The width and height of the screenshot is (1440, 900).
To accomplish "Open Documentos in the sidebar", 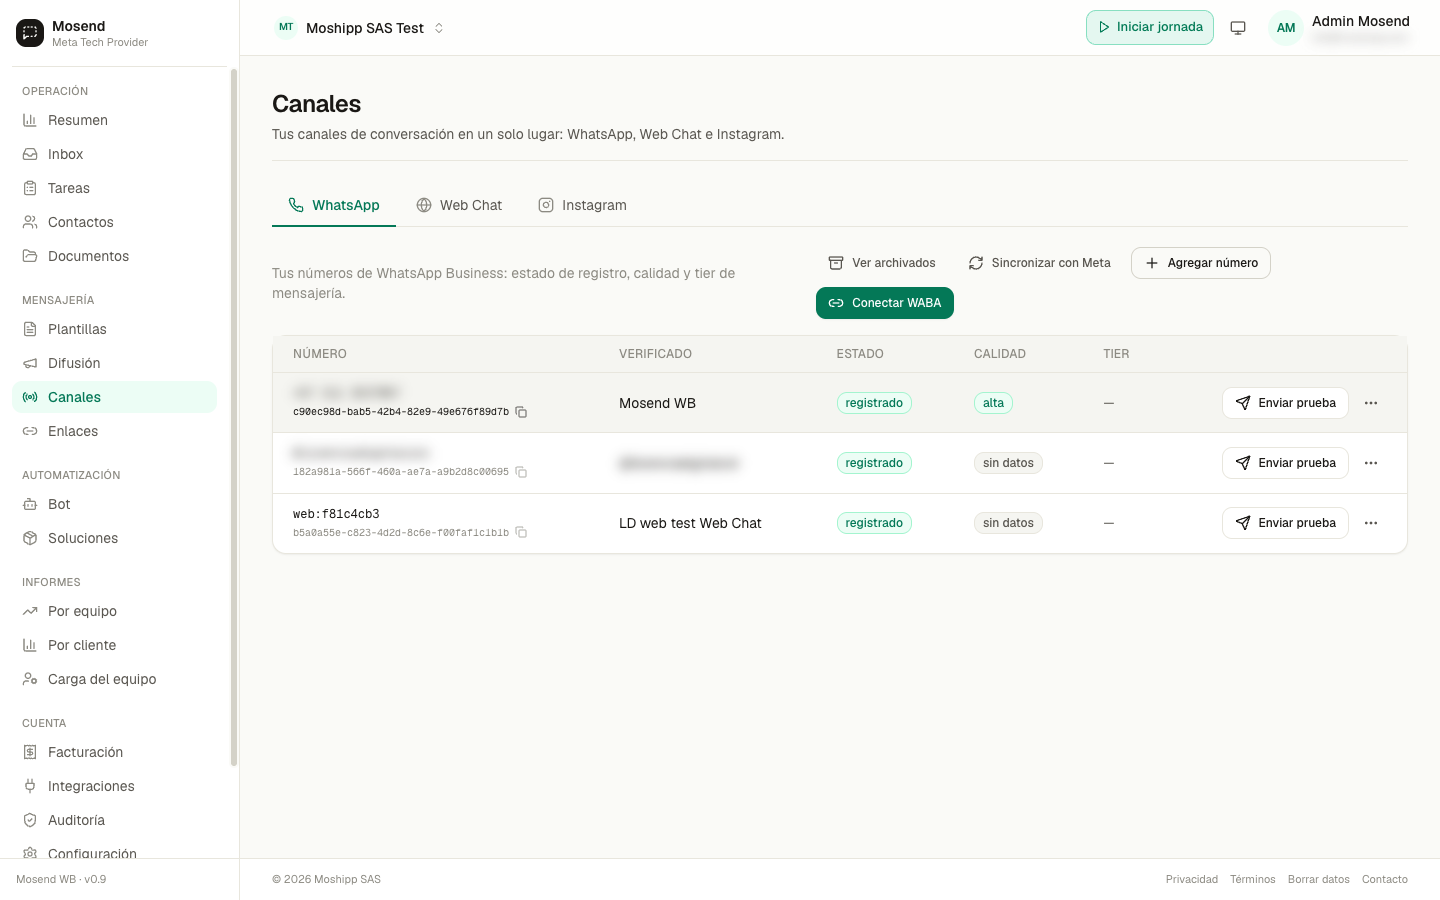I will (x=114, y=256).
